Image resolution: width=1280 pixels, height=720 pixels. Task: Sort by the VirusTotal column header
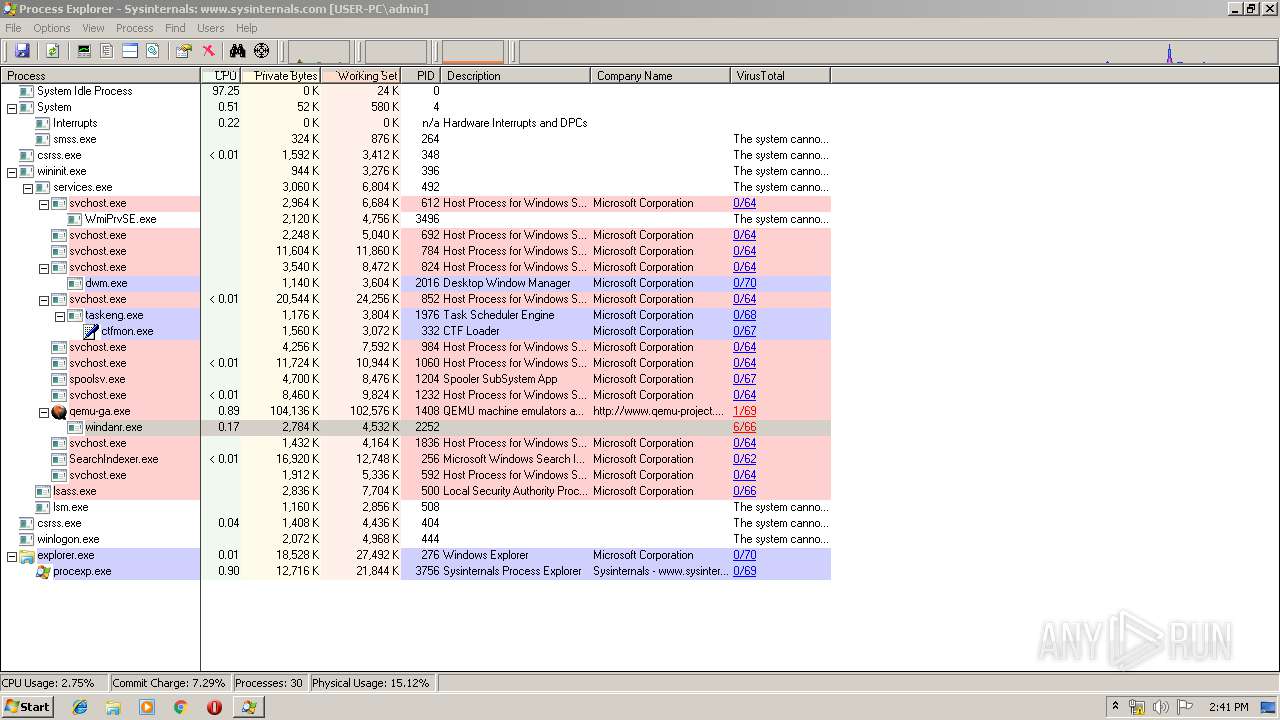(780, 75)
